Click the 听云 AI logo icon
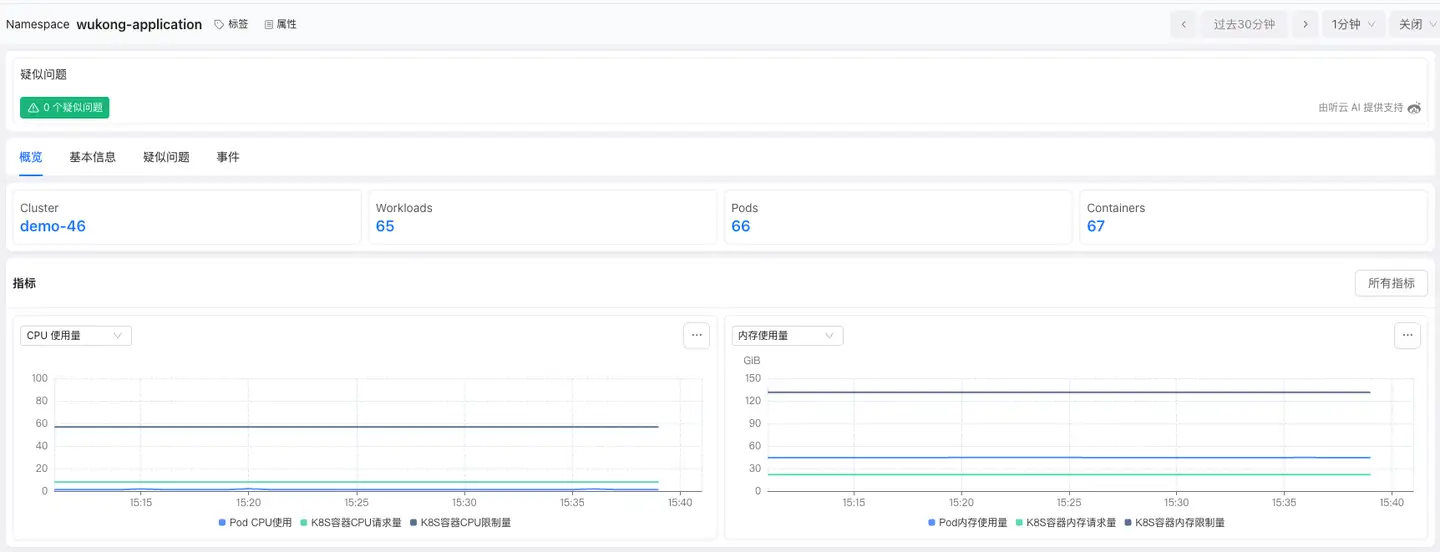This screenshot has width=1440, height=552. pos(1414,108)
